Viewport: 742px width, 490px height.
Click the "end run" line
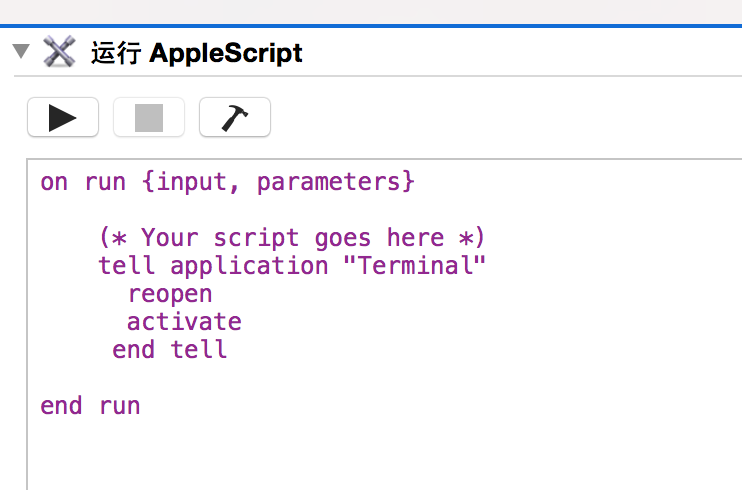[90, 406]
